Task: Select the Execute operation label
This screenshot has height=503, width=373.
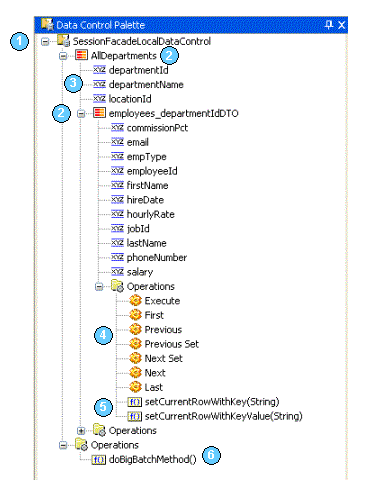Action: tap(162, 301)
